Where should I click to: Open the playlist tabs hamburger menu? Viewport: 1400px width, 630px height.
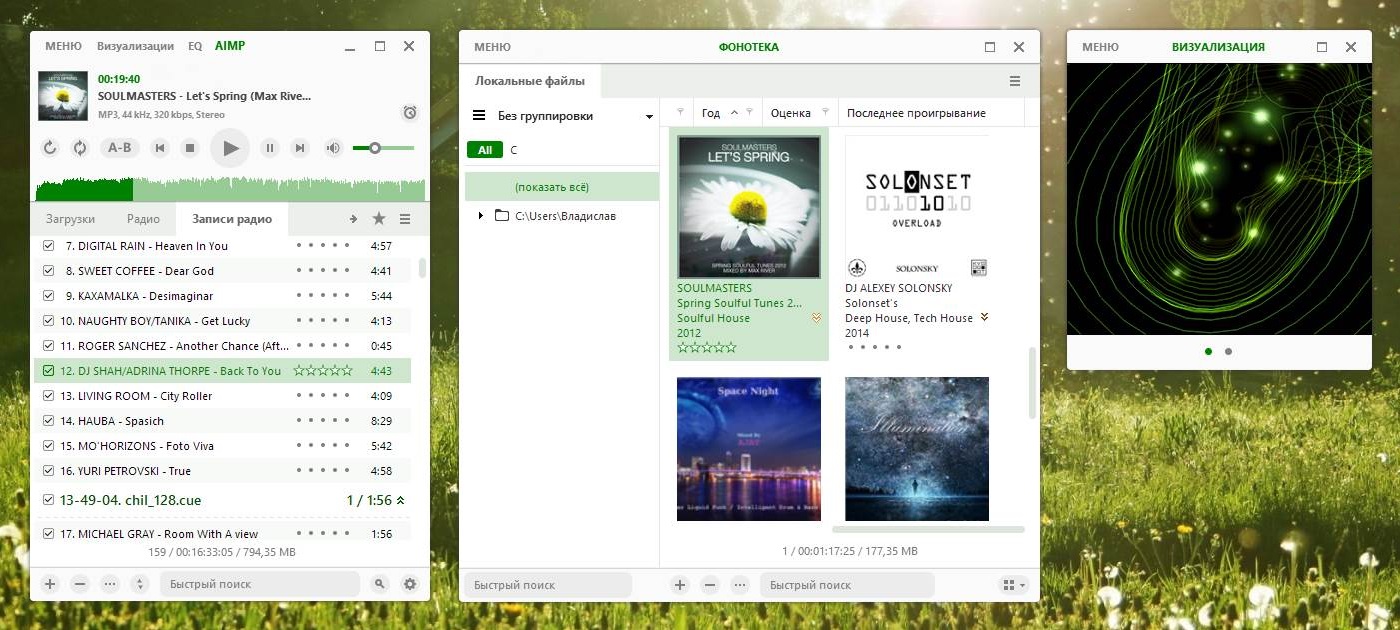tap(405, 219)
